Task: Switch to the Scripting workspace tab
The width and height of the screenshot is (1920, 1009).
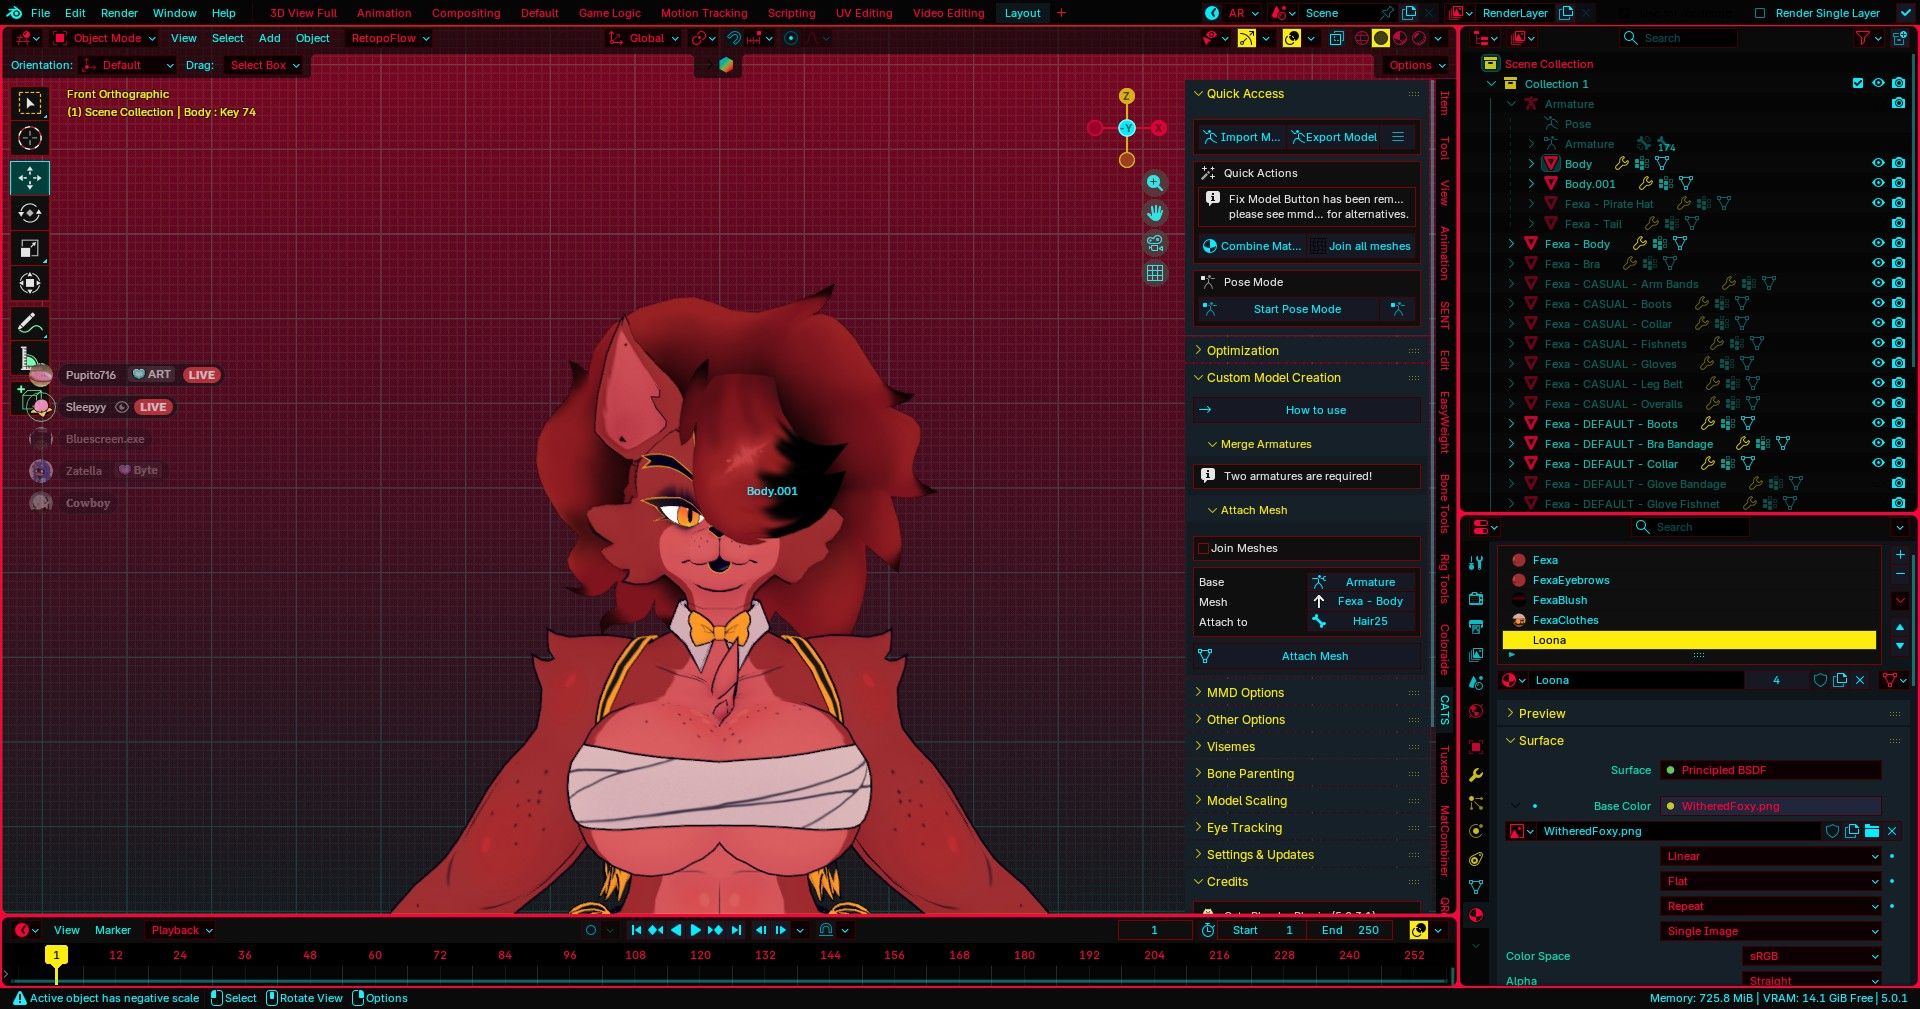Action: [x=791, y=13]
